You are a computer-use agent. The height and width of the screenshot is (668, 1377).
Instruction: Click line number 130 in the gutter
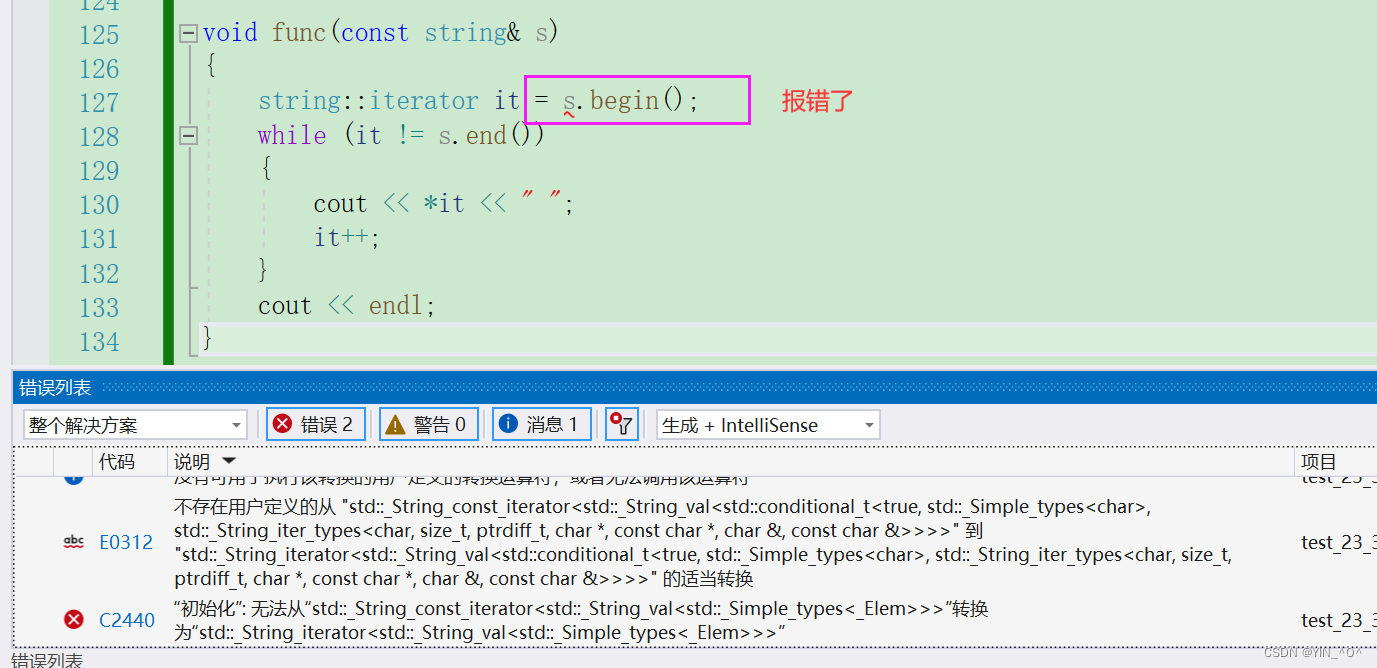(x=99, y=205)
